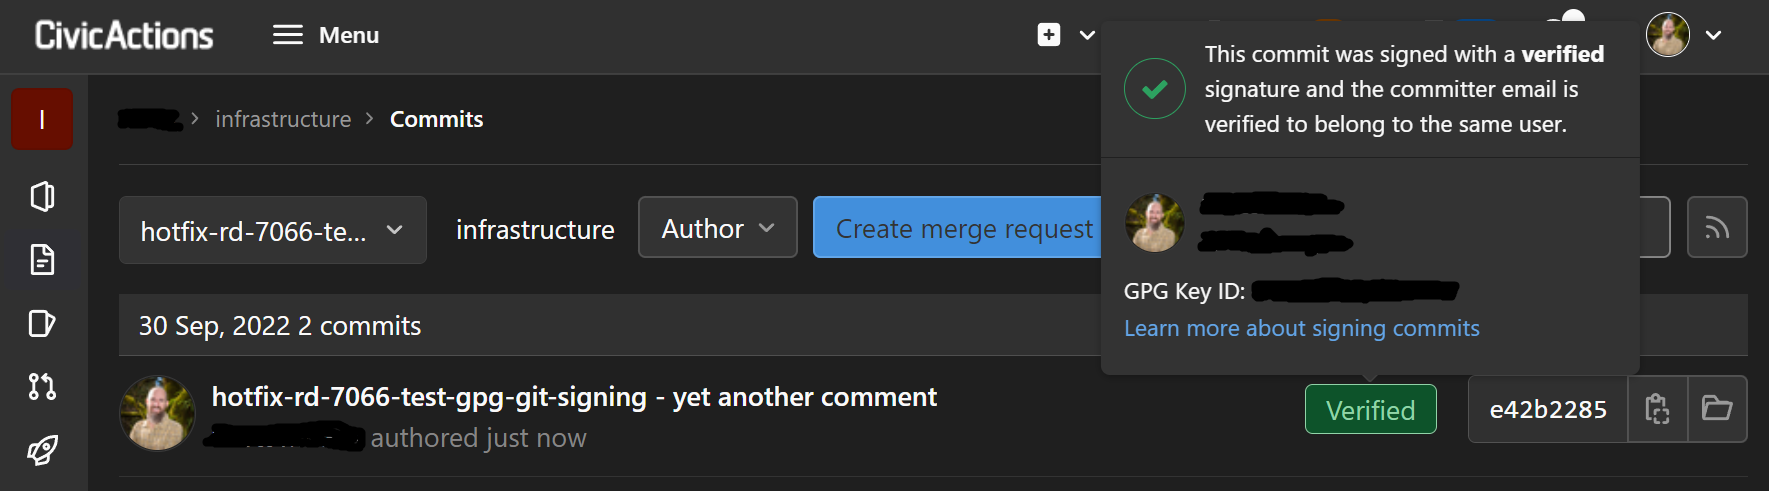Screen dimensions: 1769x491
Task: Open the Menu hamburger button
Action: click(x=325, y=35)
